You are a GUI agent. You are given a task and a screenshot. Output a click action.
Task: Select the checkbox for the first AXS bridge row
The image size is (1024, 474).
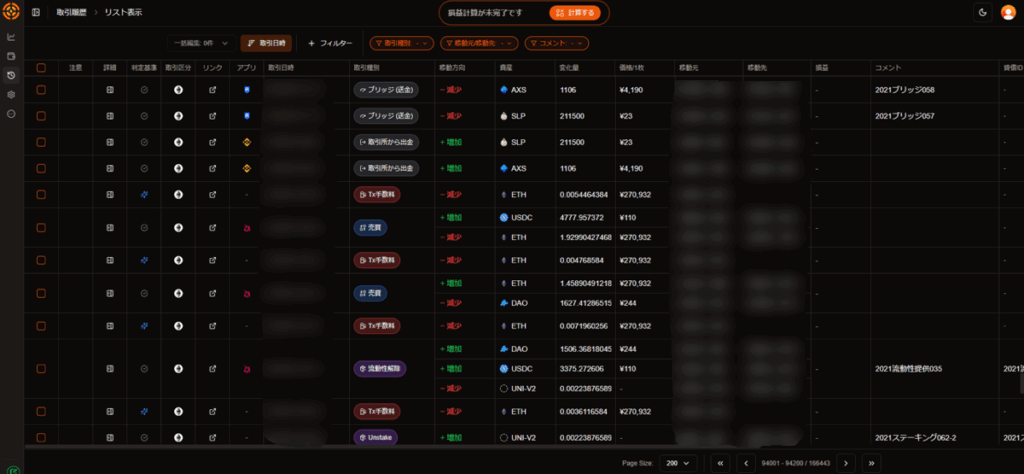(x=41, y=89)
